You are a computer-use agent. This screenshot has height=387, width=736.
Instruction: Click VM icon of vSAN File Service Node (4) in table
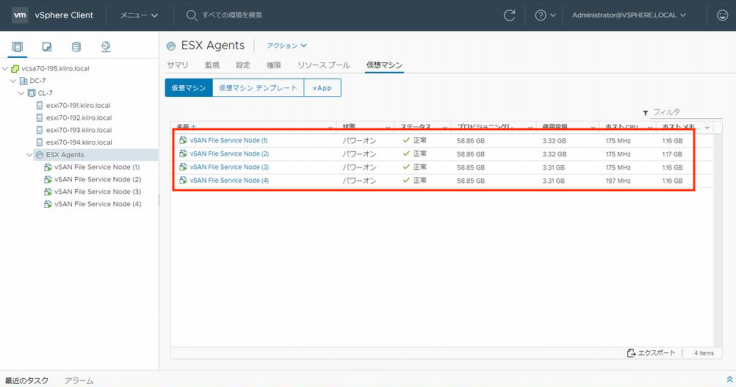[183, 180]
